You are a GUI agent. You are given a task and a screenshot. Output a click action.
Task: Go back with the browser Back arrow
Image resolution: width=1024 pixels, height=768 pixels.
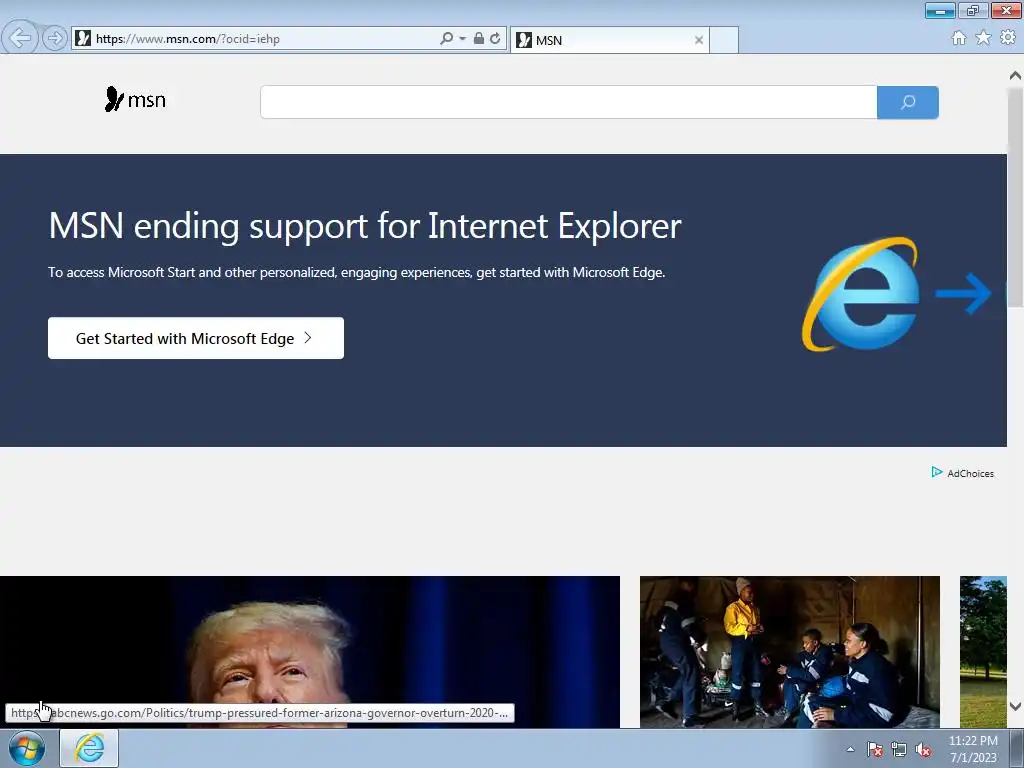point(20,38)
